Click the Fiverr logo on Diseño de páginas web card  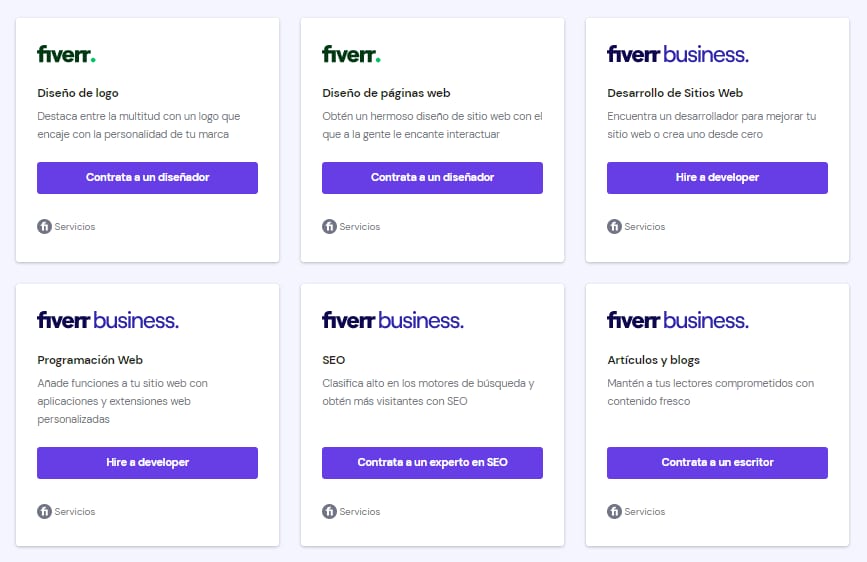pos(351,54)
